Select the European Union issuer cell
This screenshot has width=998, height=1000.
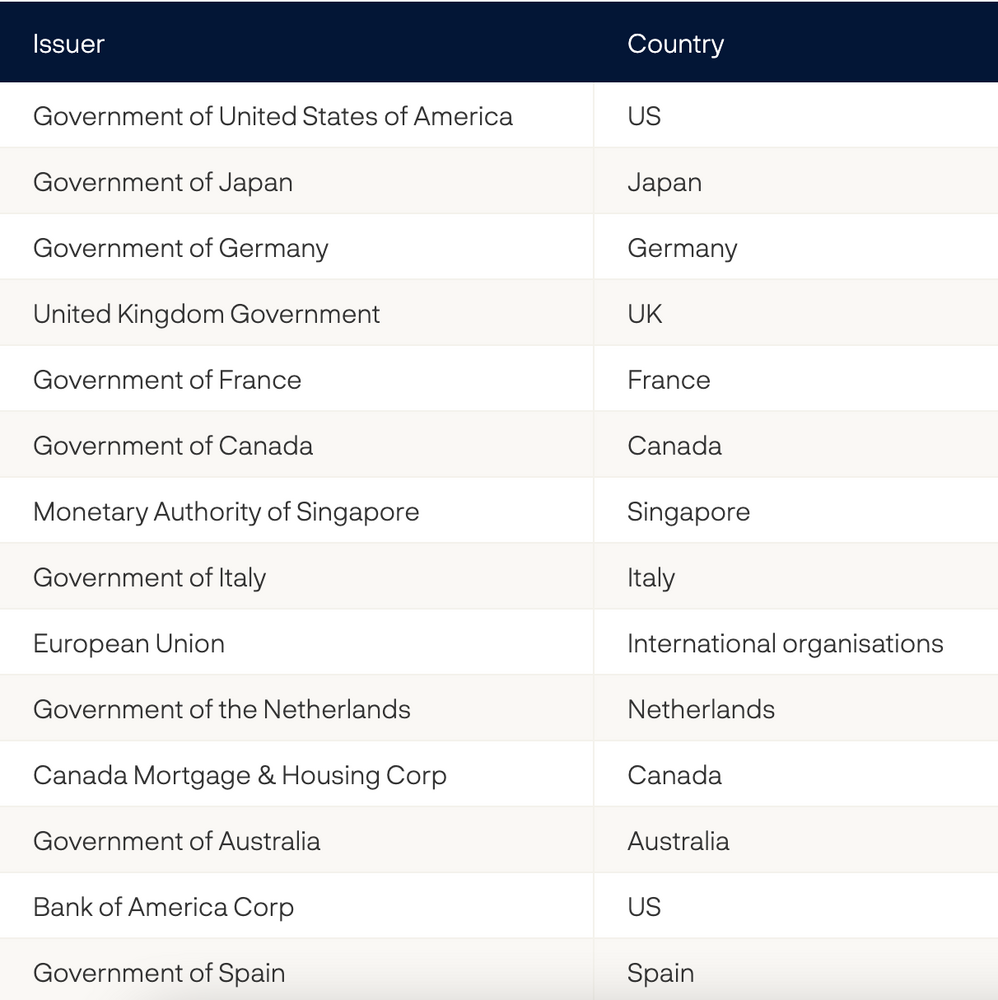coord(129,644)
